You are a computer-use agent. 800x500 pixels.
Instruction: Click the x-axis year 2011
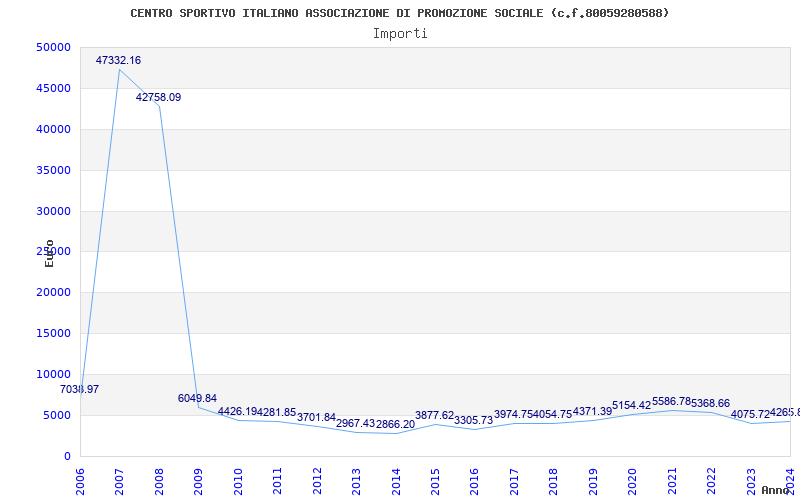pos(277,482)
